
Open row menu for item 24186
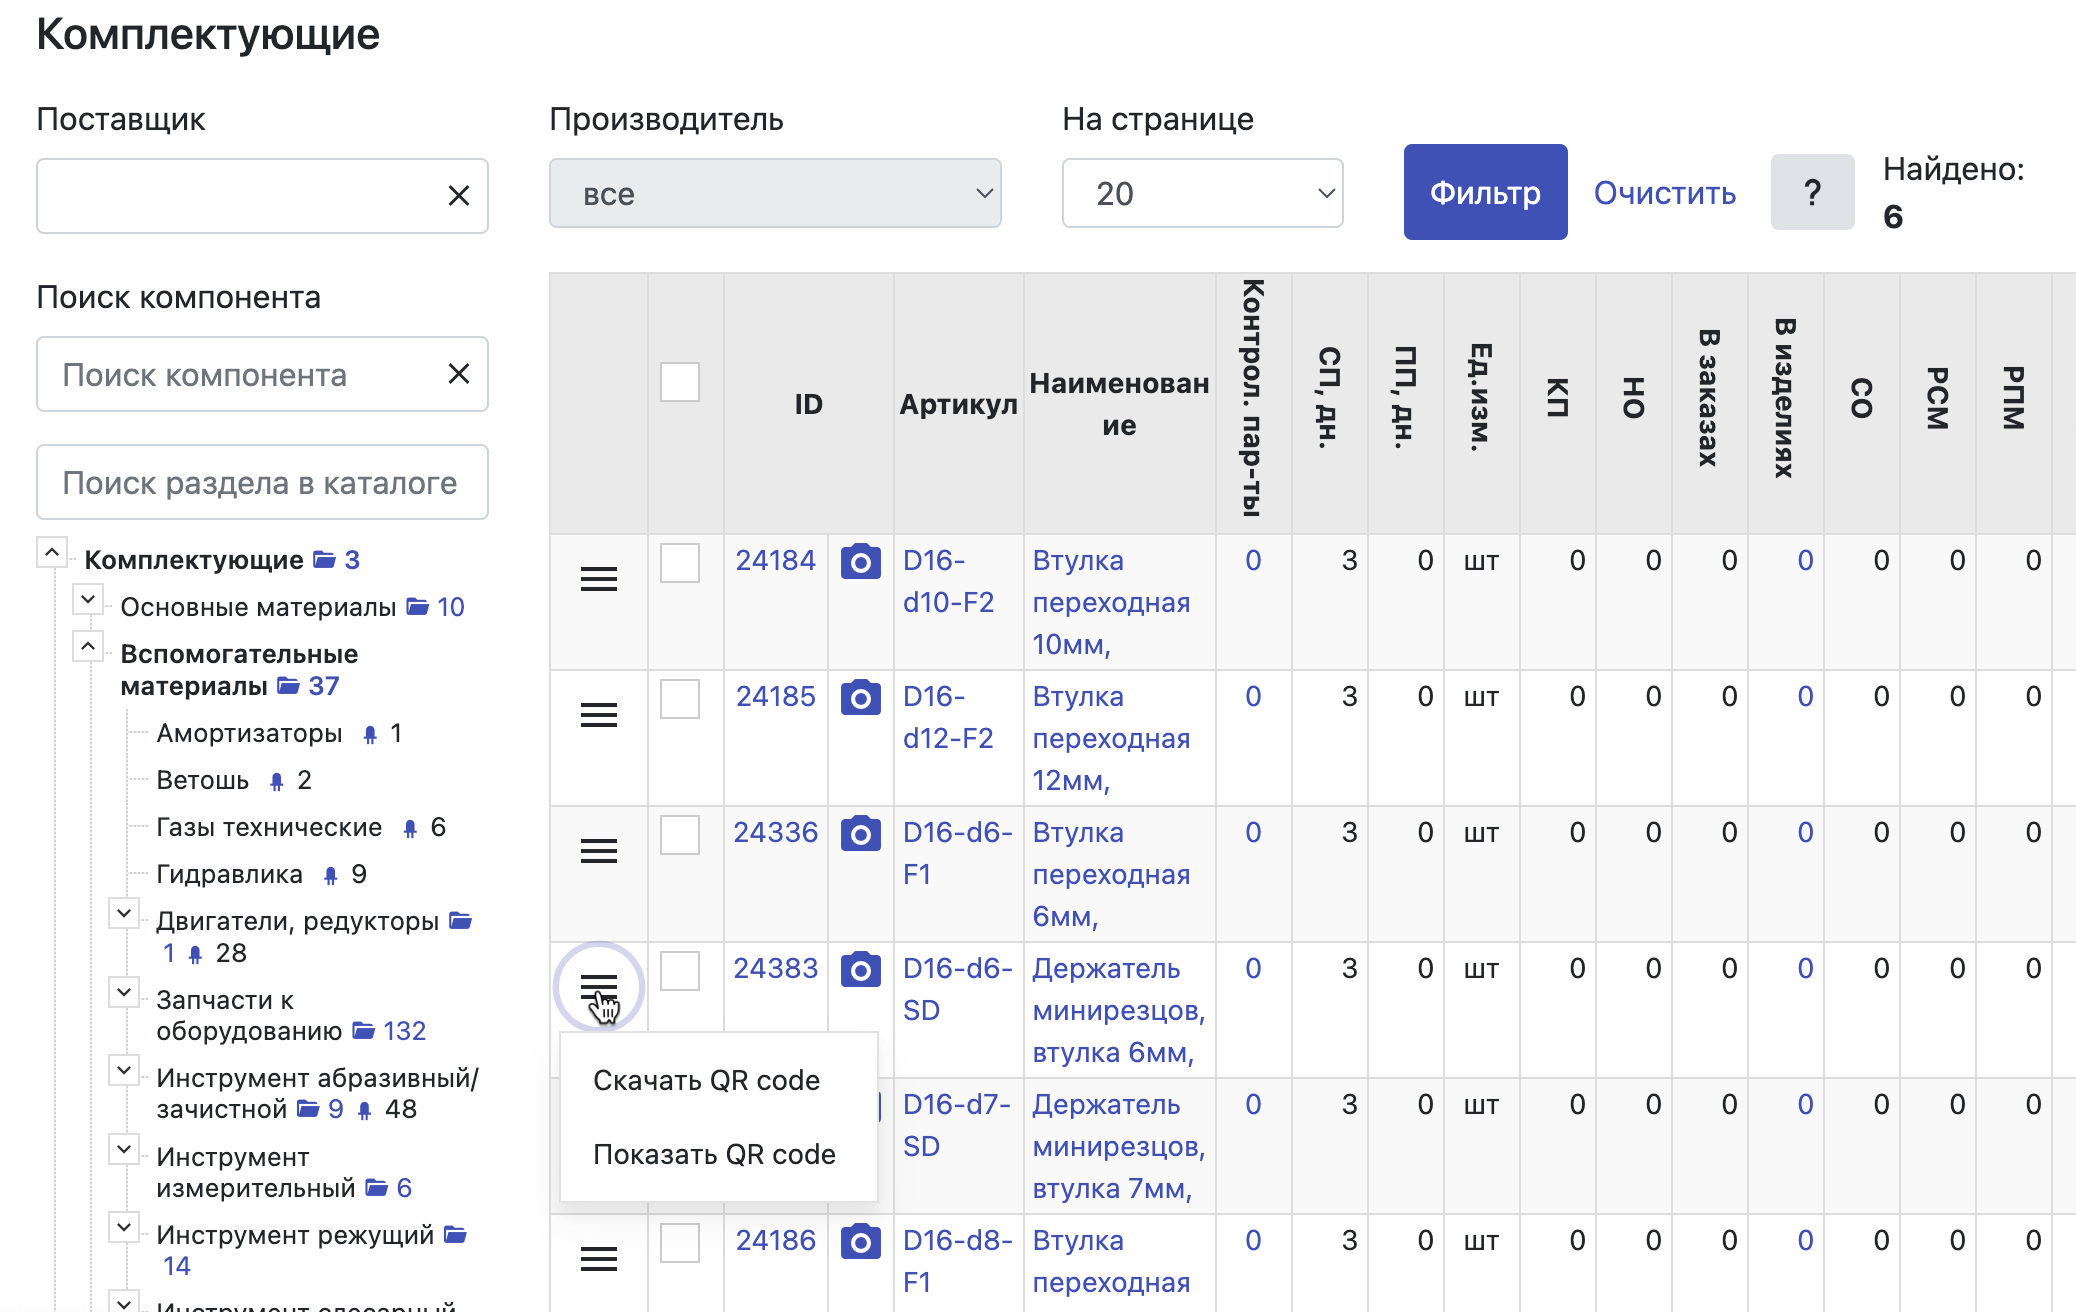click(598, 1259)
